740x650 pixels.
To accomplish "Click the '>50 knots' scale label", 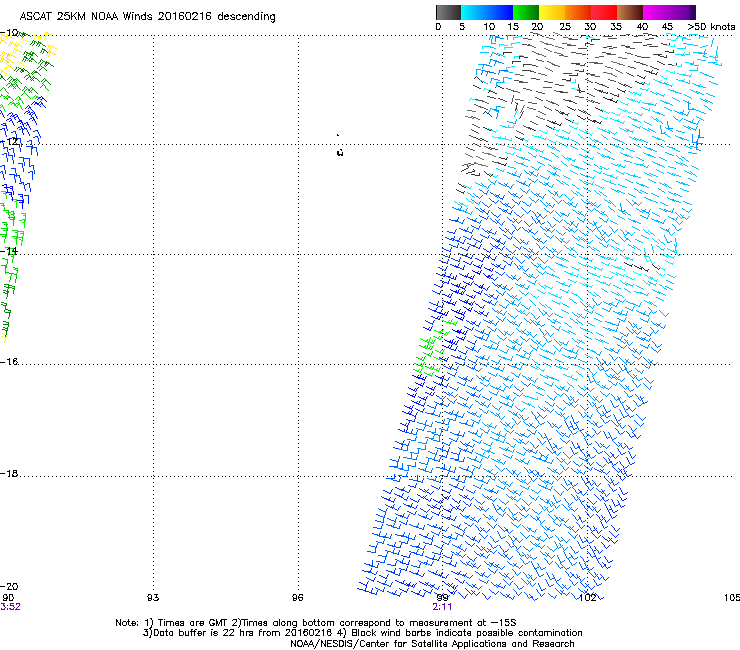I will (x=711, y=27).
